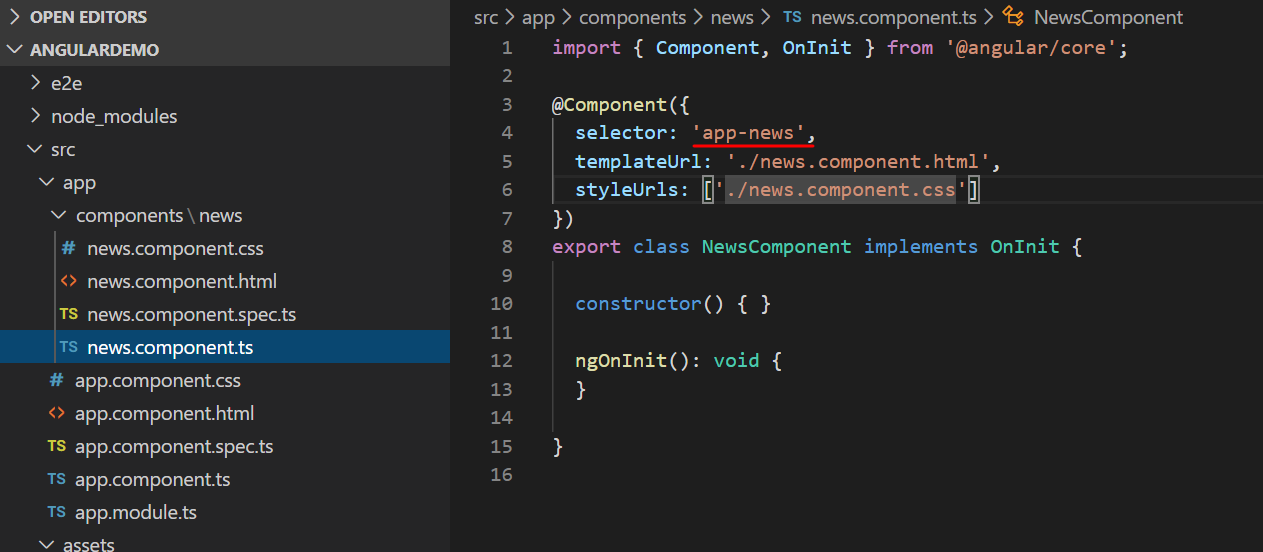The width and height of the screenshot is (1263, 552).
Task: Select news.component.ts in the file tree
Action: [170, 347]
